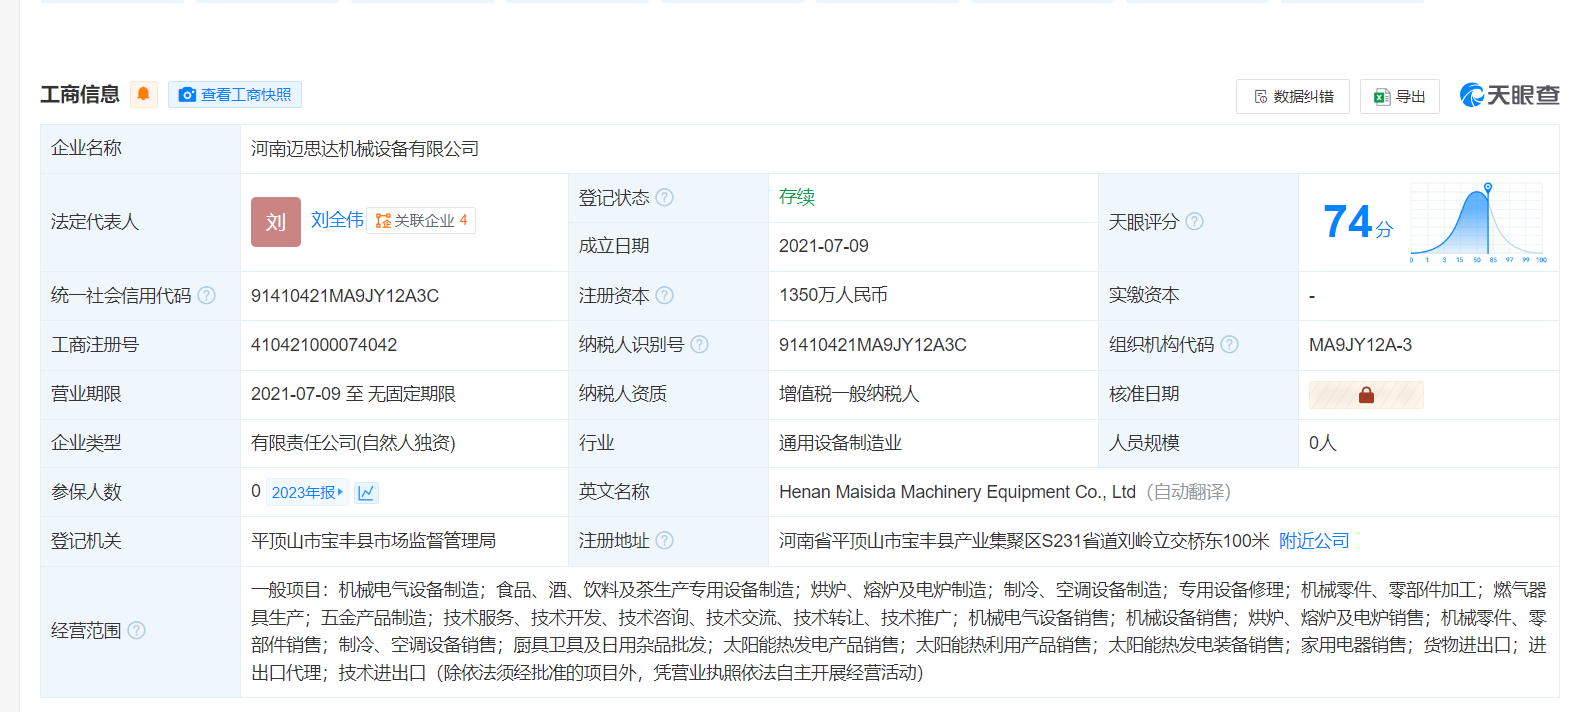Viewport: 1574px width, 712px height.
Task: Click the 0人 staff size value
Action: coord(1322,443)
